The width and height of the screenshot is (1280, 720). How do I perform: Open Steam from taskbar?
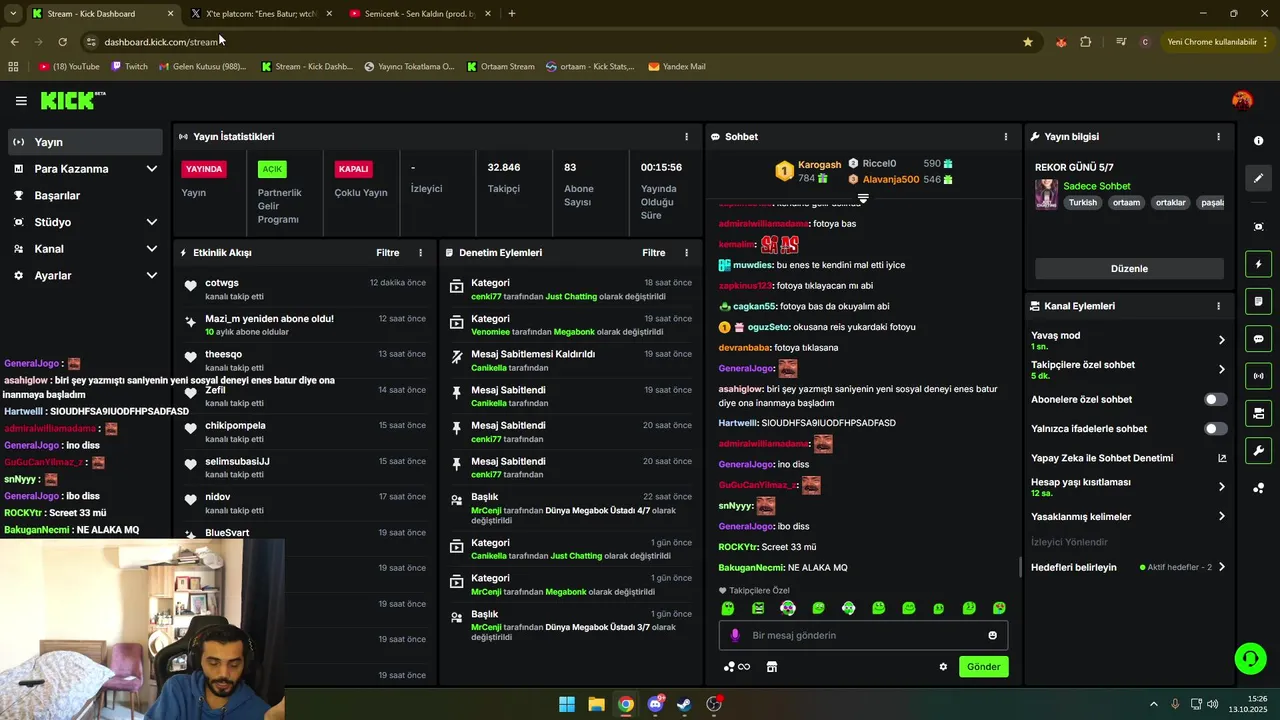click(x=684, y=704)
